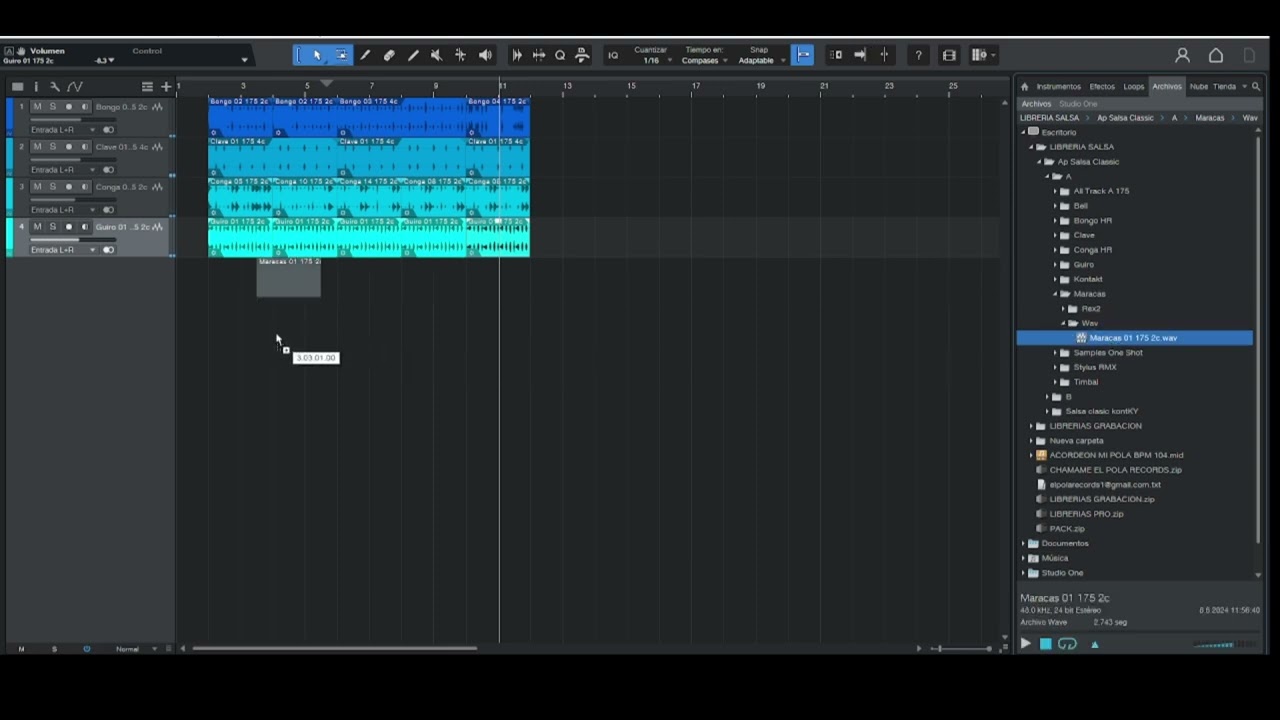
Task: Switch to the Nube browser tab
Action: [1198, 87]
